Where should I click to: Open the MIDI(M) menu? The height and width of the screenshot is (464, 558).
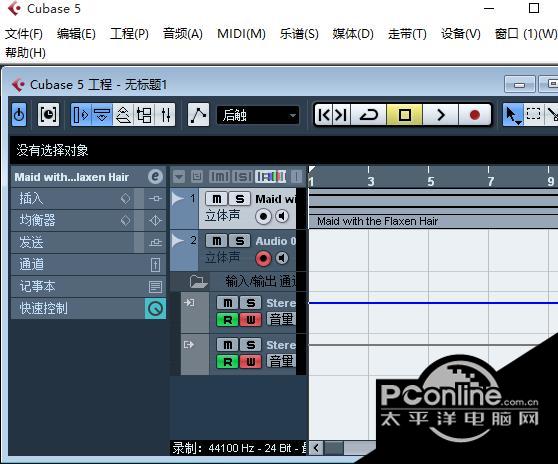click(241, 34)
